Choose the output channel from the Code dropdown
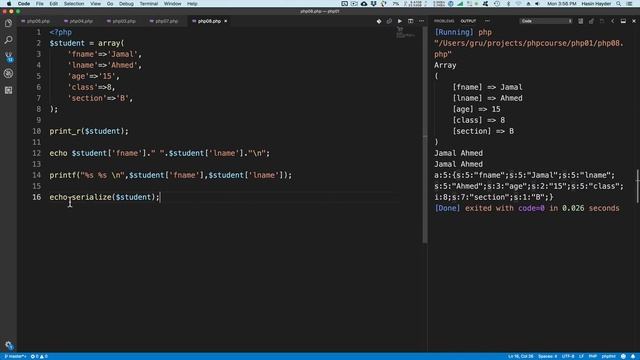640x360 pixels. (x=546, y=21)
